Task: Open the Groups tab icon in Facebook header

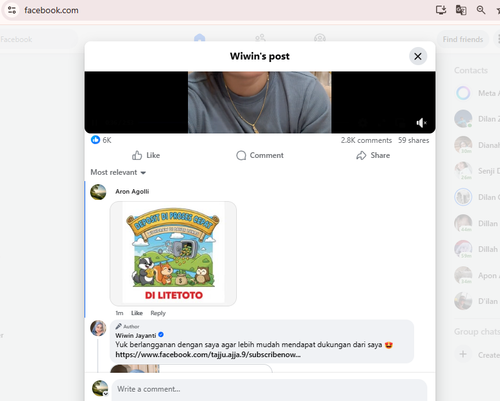Action: pyautogui.click(x=320, y=38)
